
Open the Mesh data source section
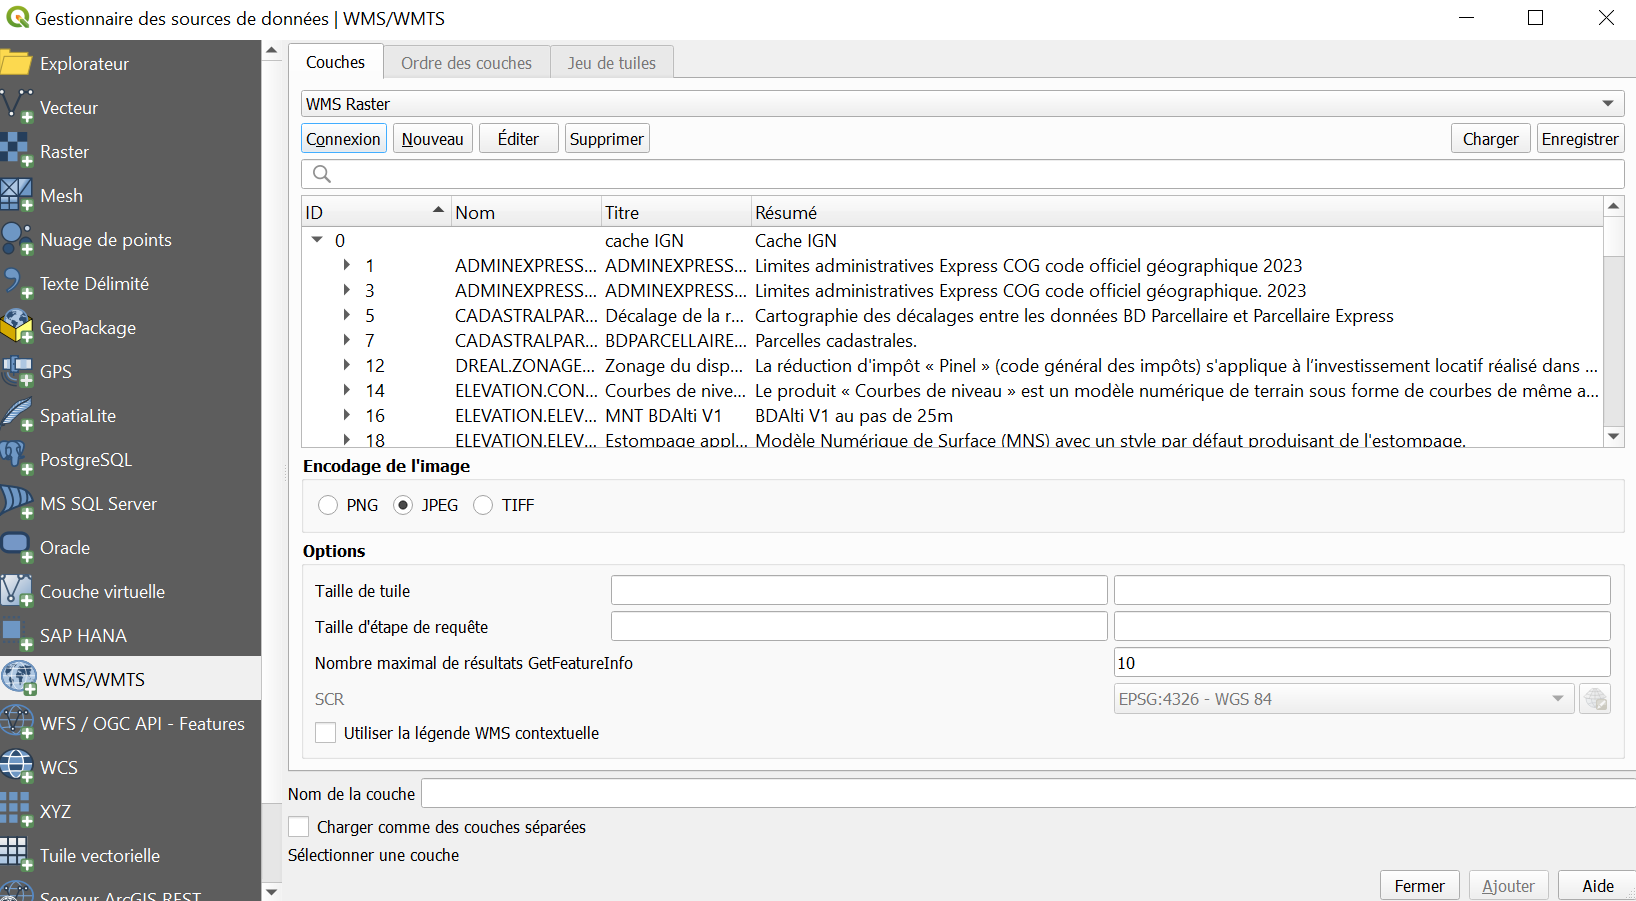coord(61,195)
